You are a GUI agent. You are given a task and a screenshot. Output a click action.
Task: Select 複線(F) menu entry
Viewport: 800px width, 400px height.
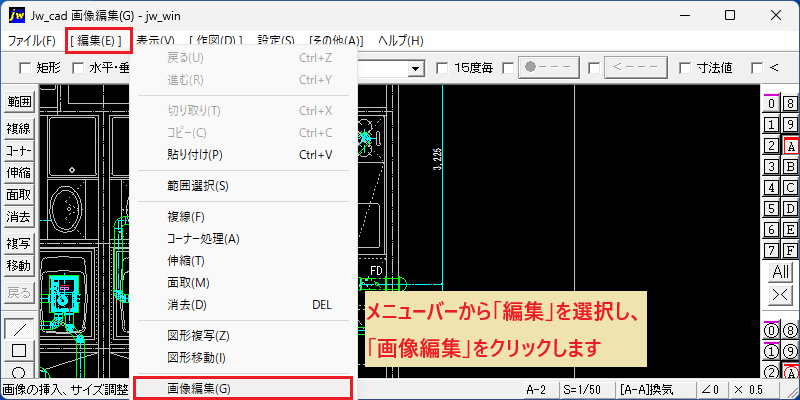(243, 217)
